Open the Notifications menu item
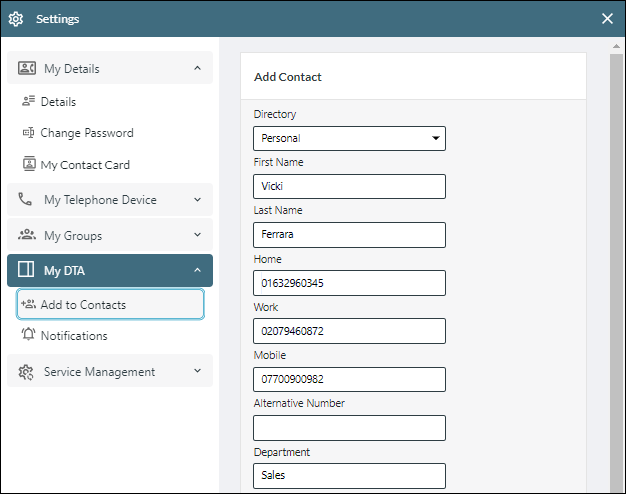Screen dimensions: 626x494 74,335
